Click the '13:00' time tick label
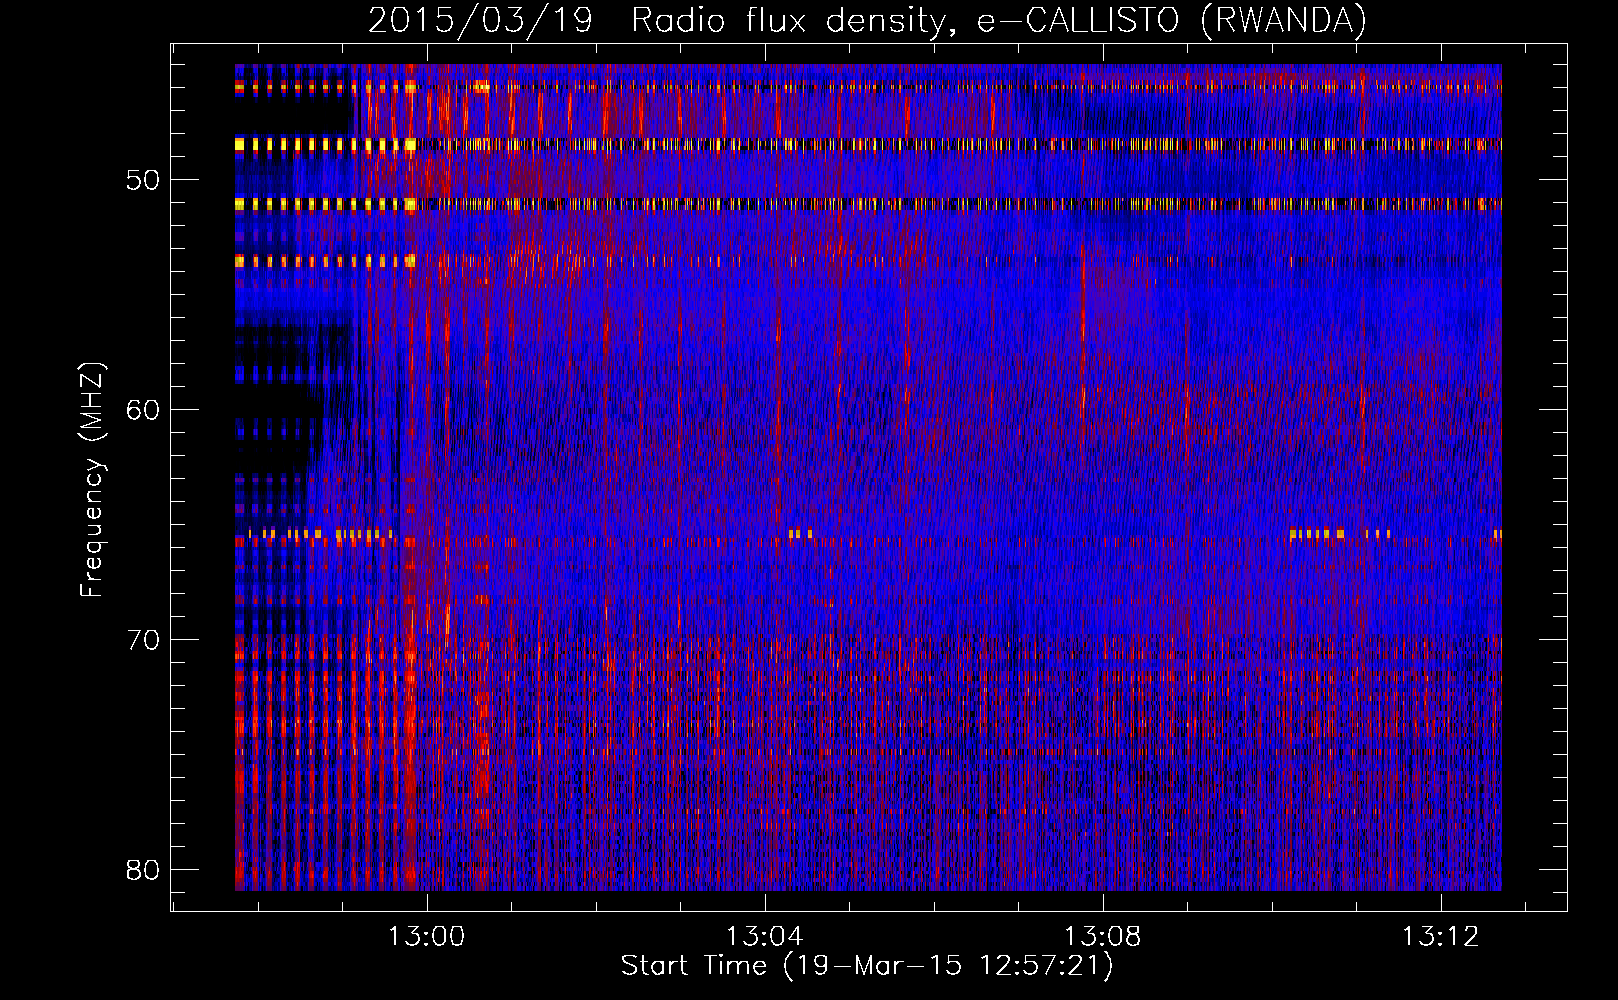The width and height of the screenshot is (1618, 1000). pos(427,937)
